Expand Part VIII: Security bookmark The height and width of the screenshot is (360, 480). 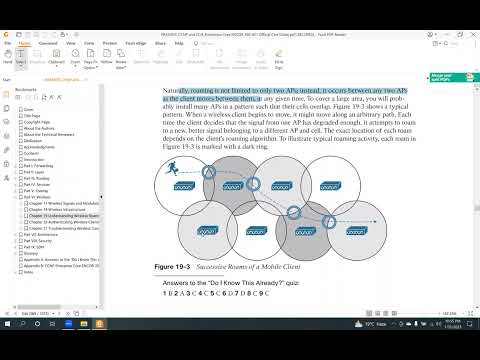[16, 241]
